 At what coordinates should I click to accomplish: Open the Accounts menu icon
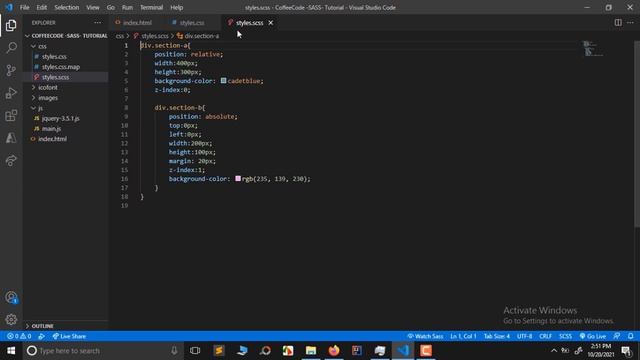[11, 298]
